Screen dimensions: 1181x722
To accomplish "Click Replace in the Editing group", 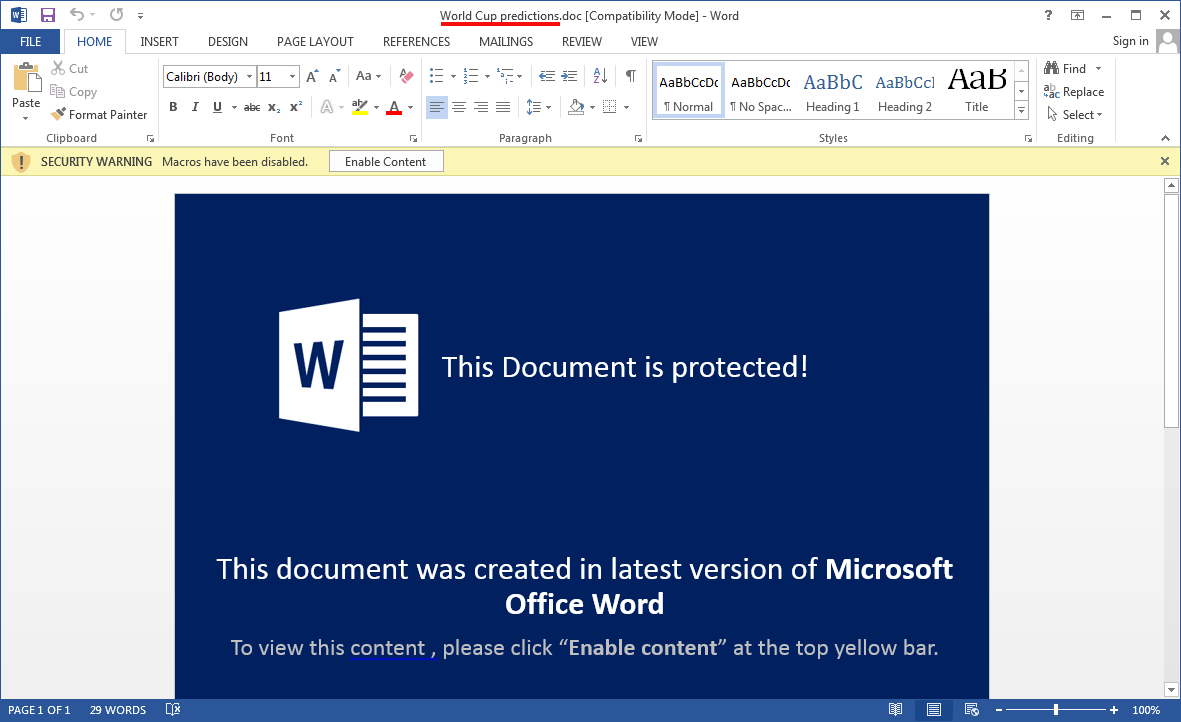I will [1074, 92].
